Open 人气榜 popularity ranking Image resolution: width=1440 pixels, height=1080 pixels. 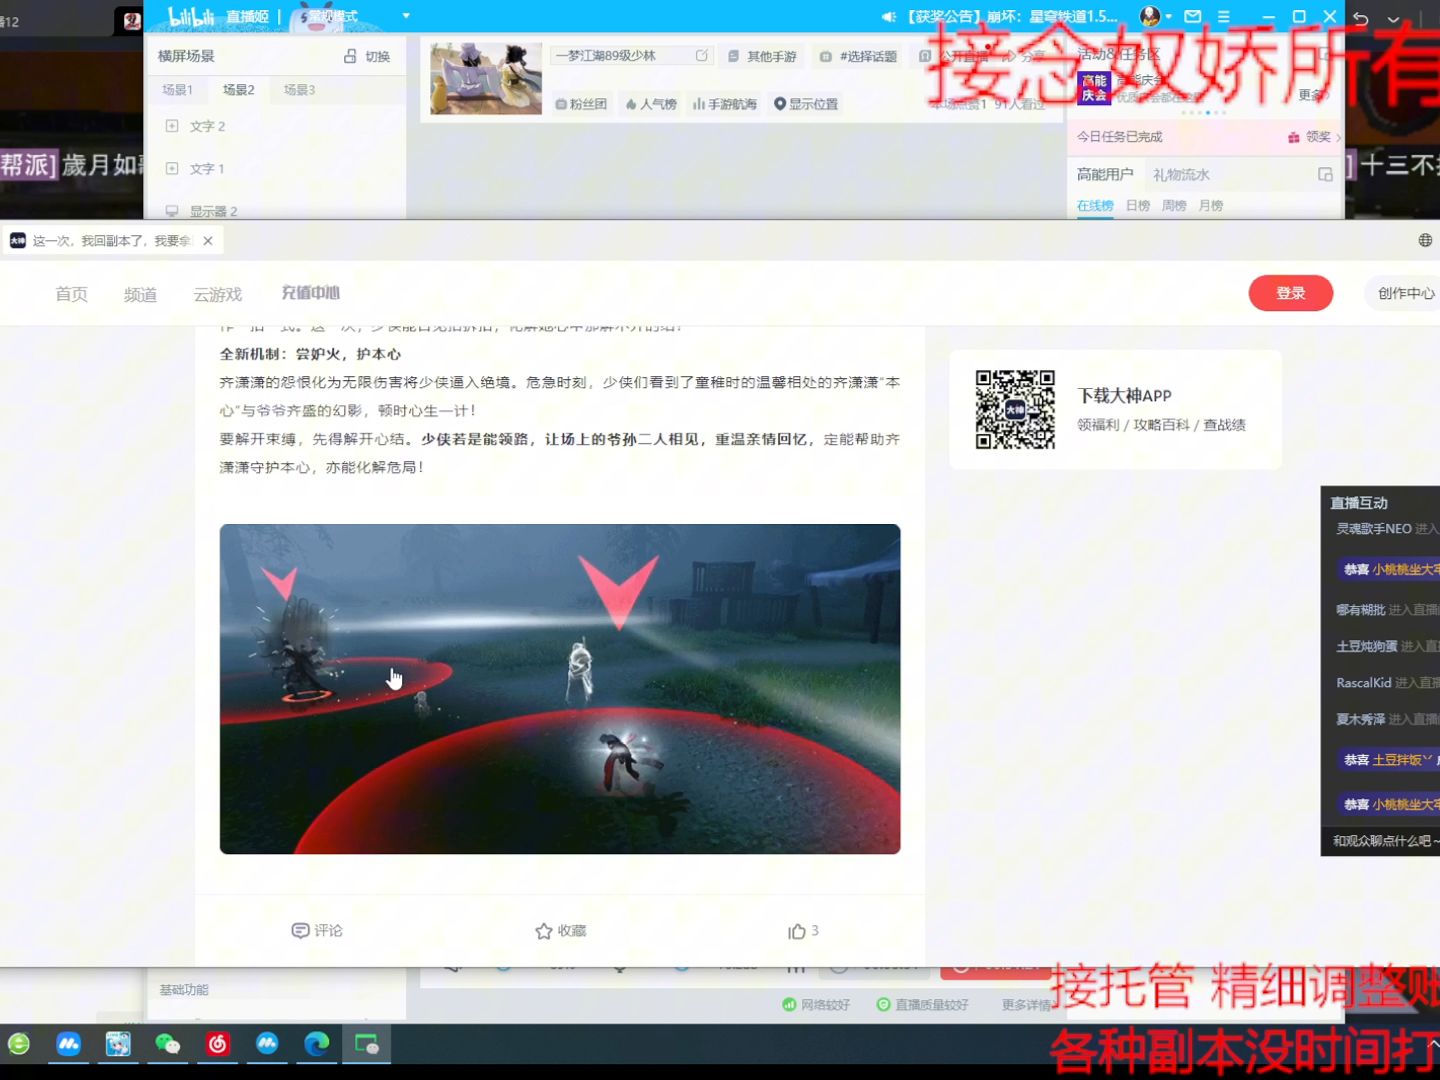pyautogui.click(x=651, y=104)
